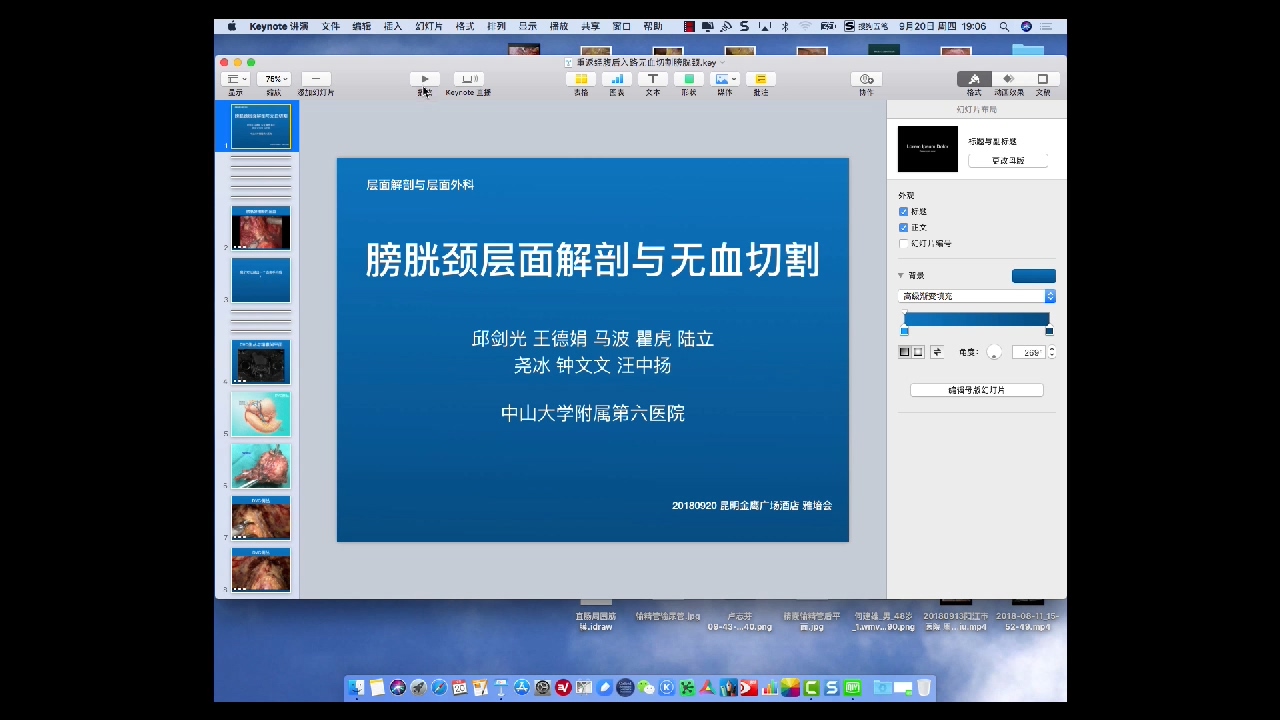The image size is (1280, 720).
Task: Click the Change Master button
Action: click(1008, 160)
